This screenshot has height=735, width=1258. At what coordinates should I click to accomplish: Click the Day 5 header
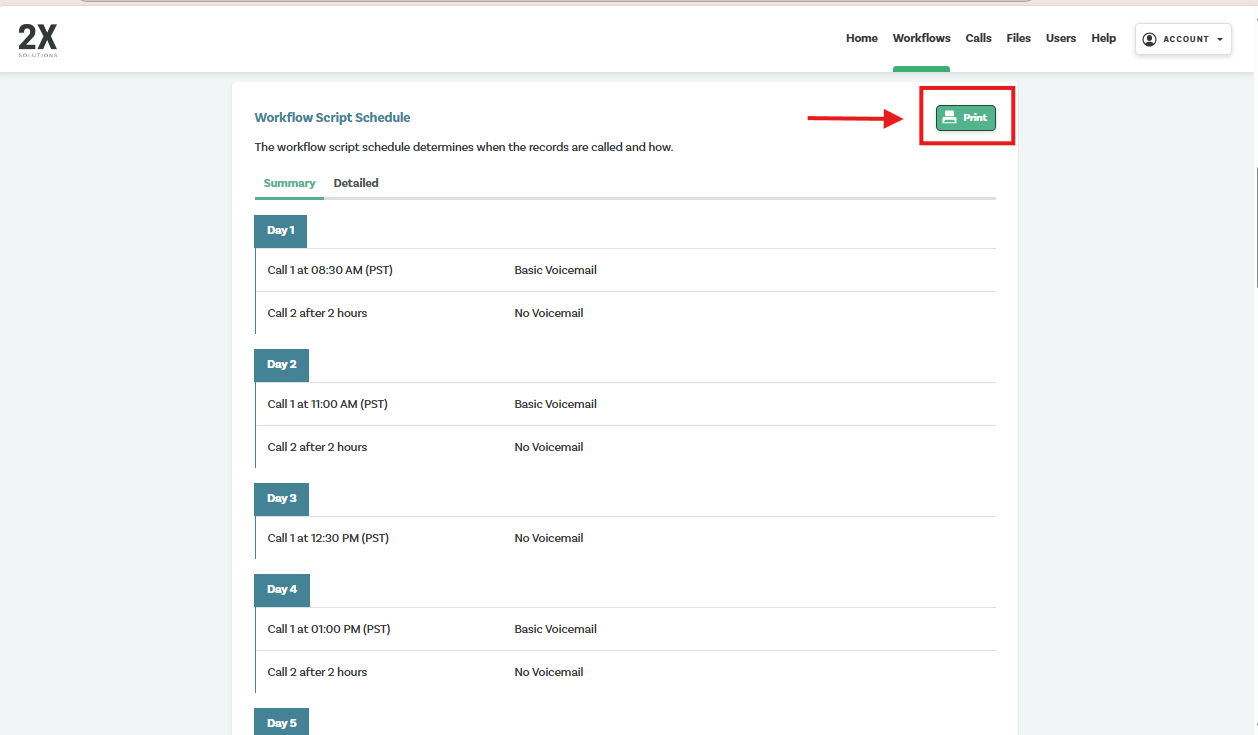click(282, 722)
